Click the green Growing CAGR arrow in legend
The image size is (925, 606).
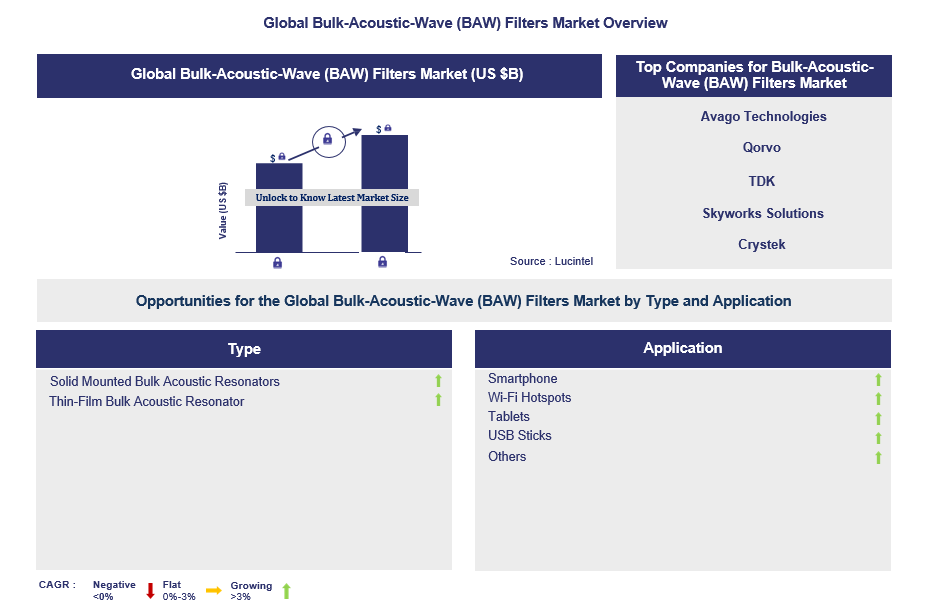point(286,591)
